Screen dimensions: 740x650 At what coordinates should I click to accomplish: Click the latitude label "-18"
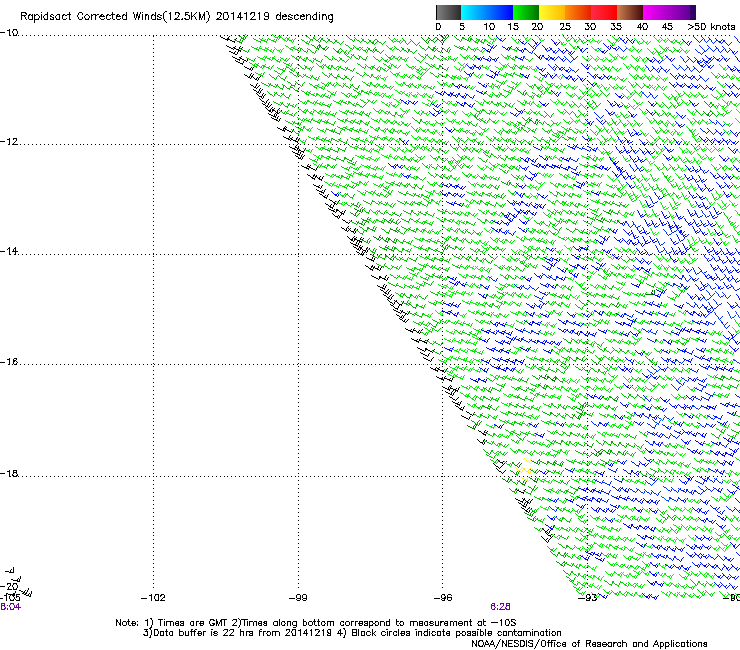(x=9, y=473)
